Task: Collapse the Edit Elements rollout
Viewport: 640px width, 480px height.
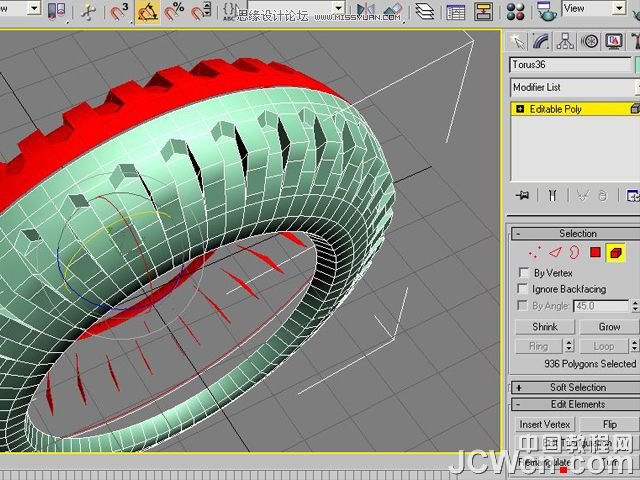Action: (576, 404)
